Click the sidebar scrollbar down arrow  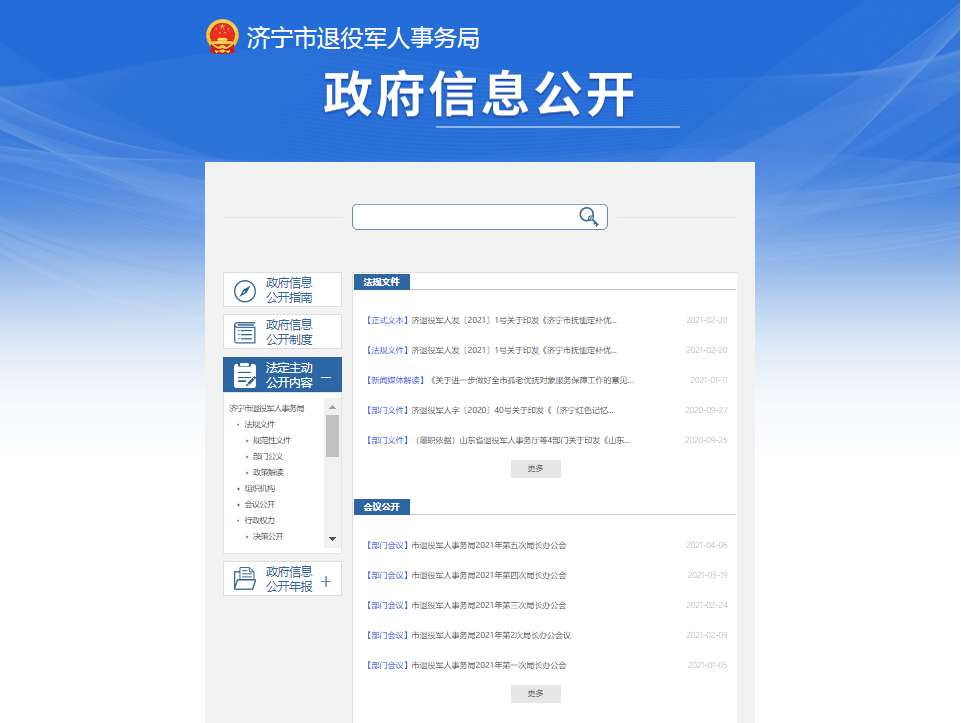(332, 539)
